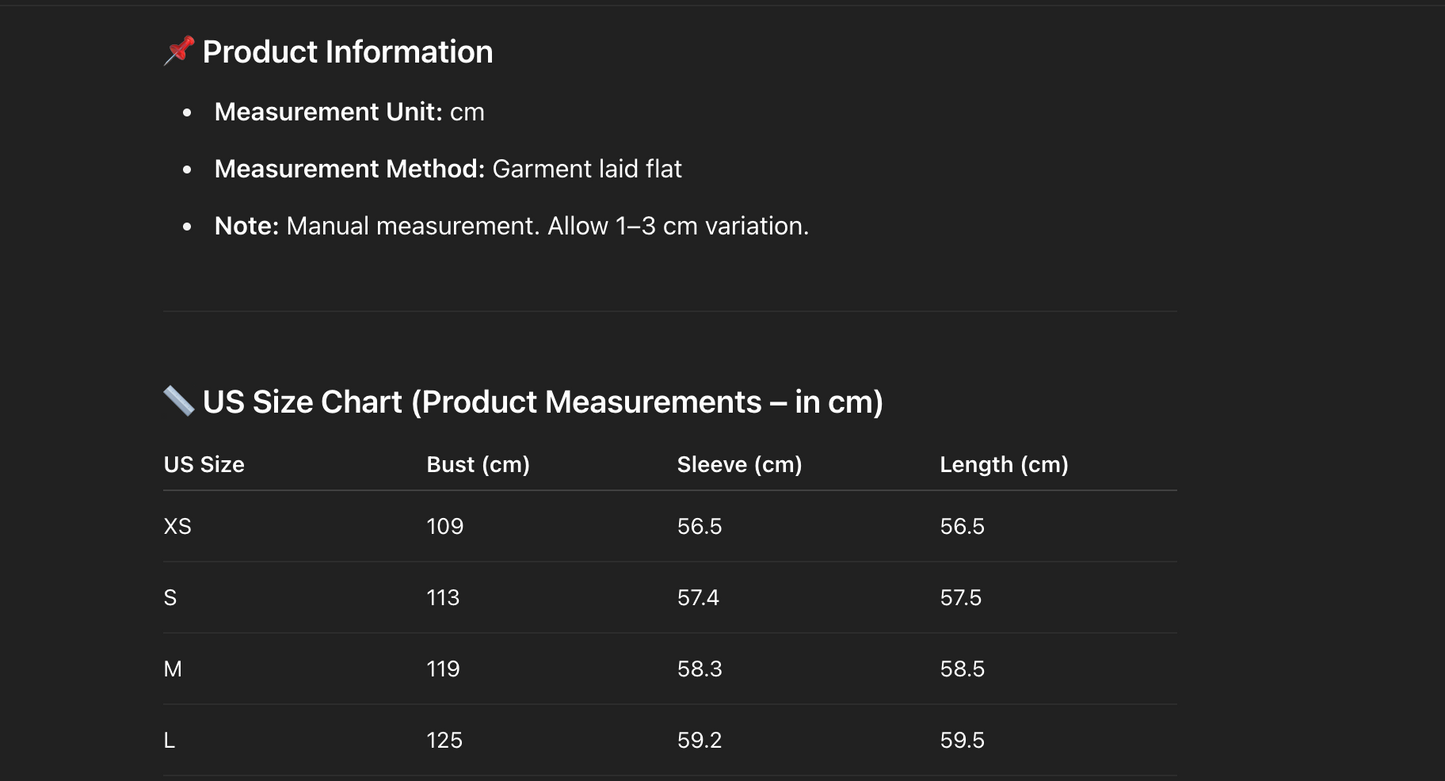The width and height of the screenshot is (1445, 781).
Task: Click the Note label in the list
Action: click(x=246, y=226)
